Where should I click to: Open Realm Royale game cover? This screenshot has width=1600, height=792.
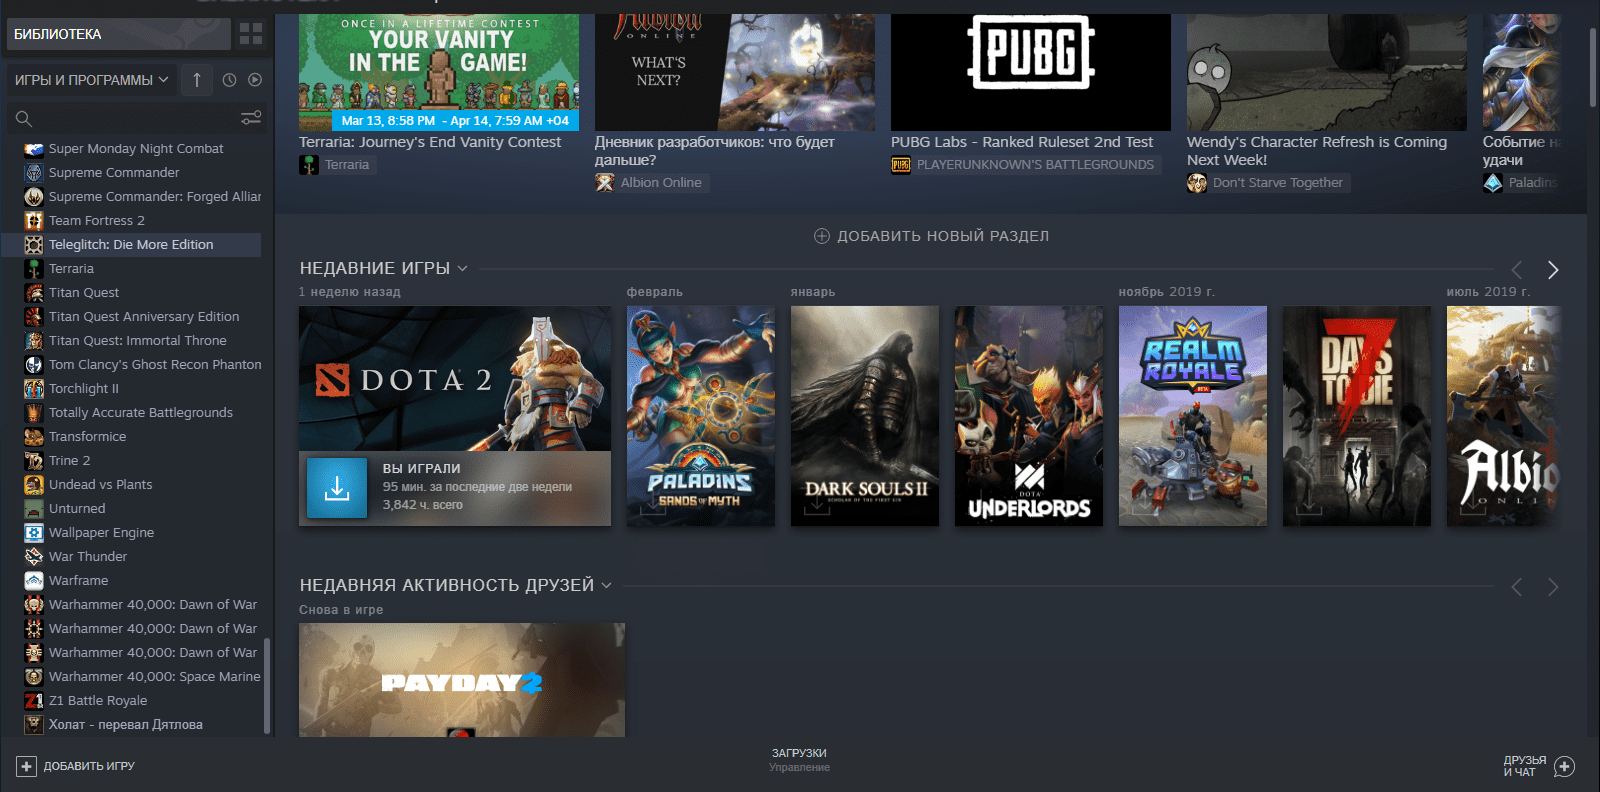coord(1193,416)
